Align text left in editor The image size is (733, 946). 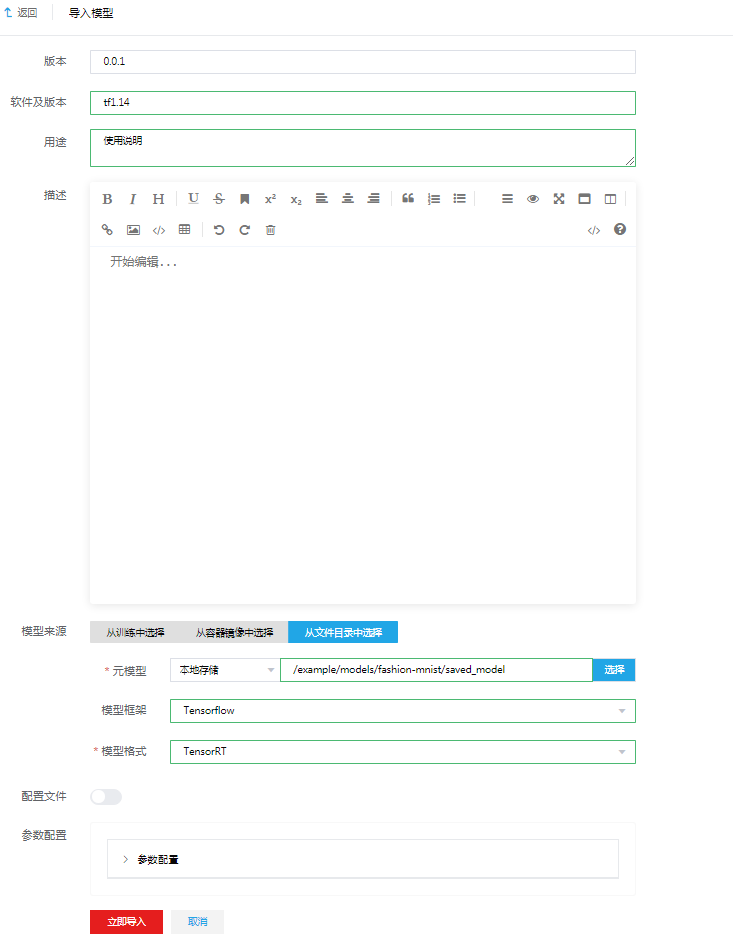[x=322, y=198]
